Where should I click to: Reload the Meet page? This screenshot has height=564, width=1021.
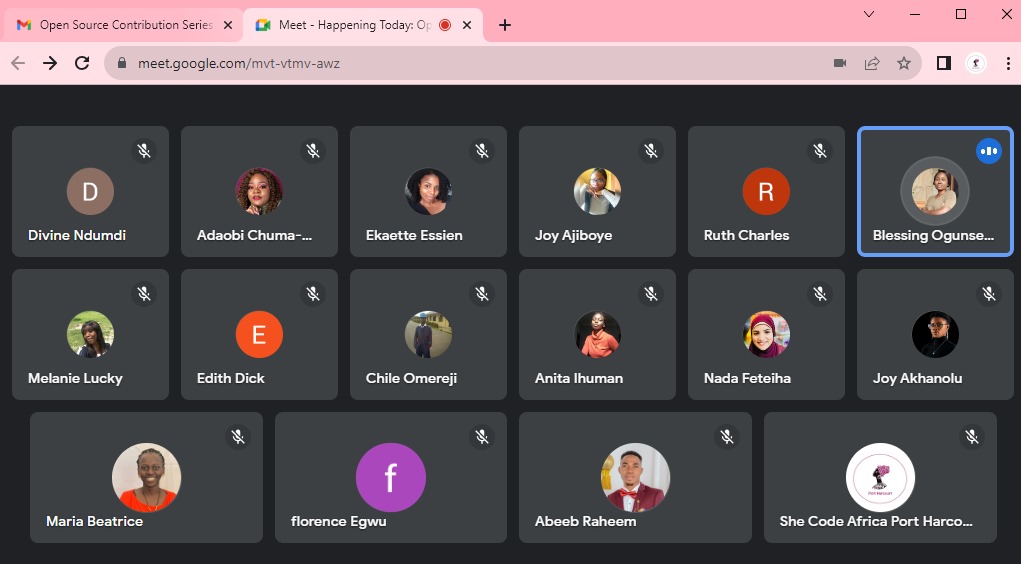[82, 63]
